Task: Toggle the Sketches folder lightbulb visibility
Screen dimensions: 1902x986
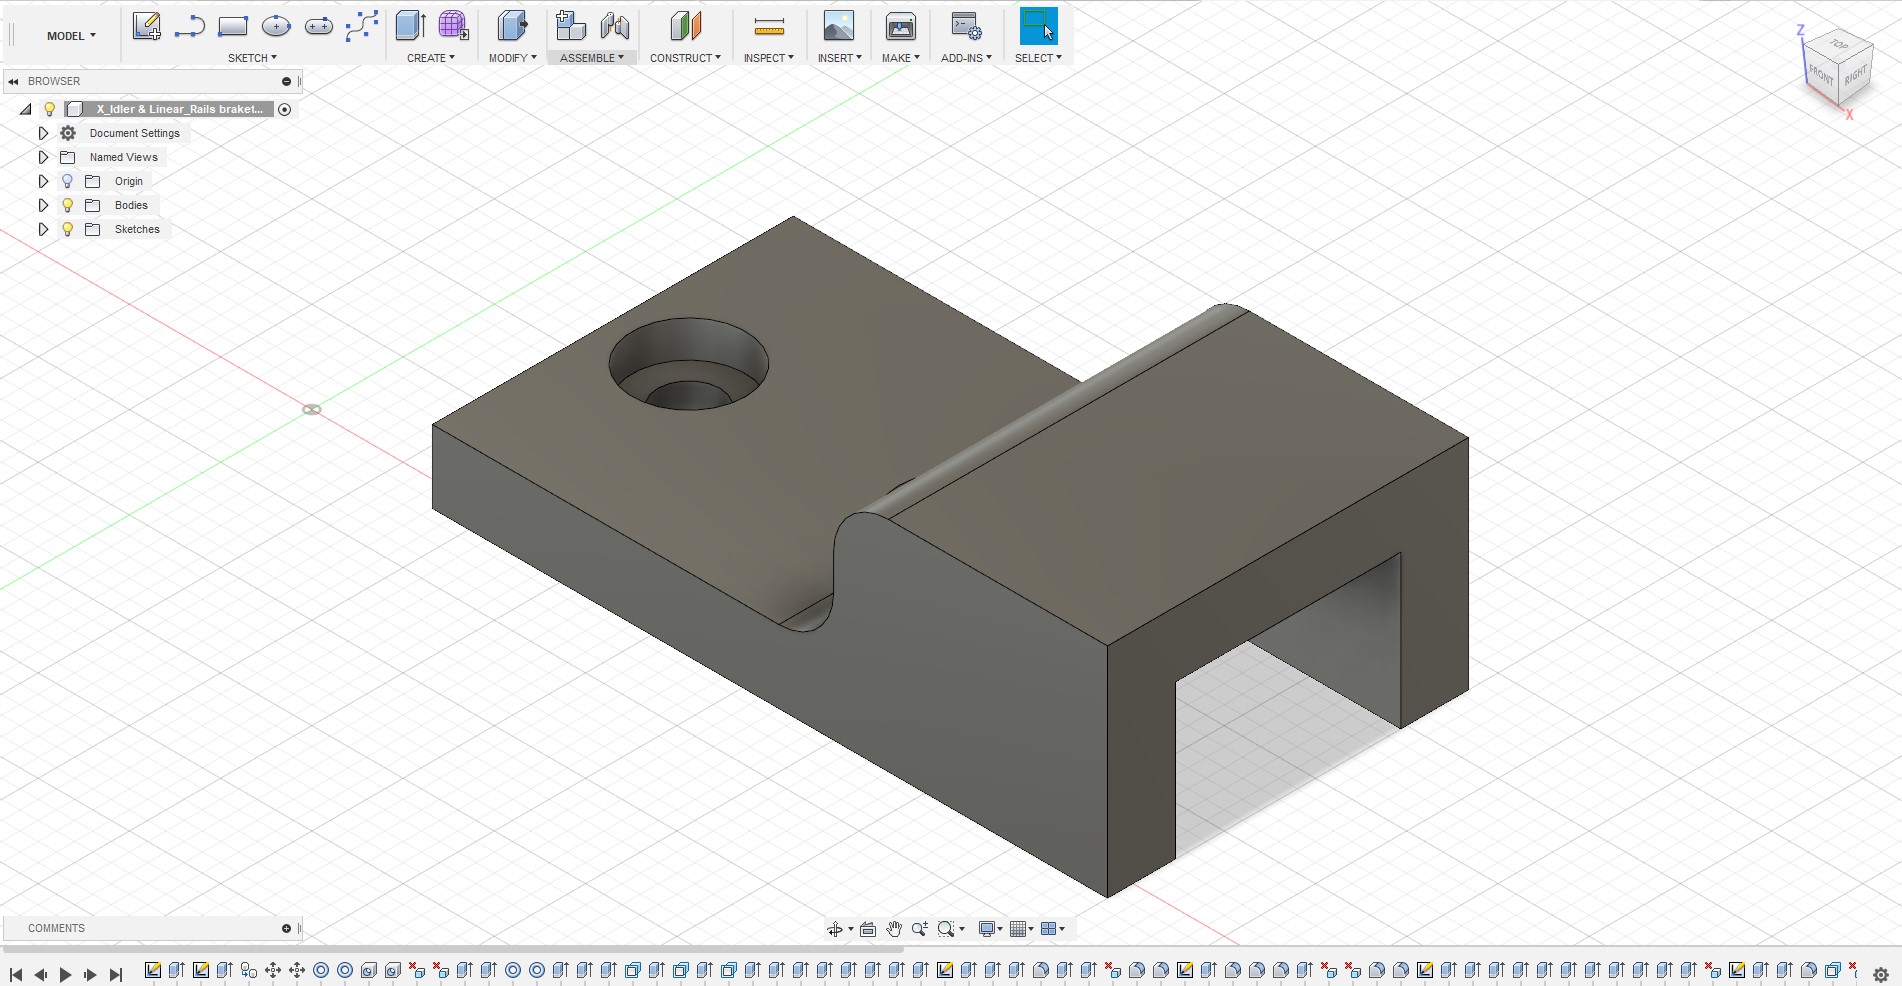Action: (x=68, y=229)
